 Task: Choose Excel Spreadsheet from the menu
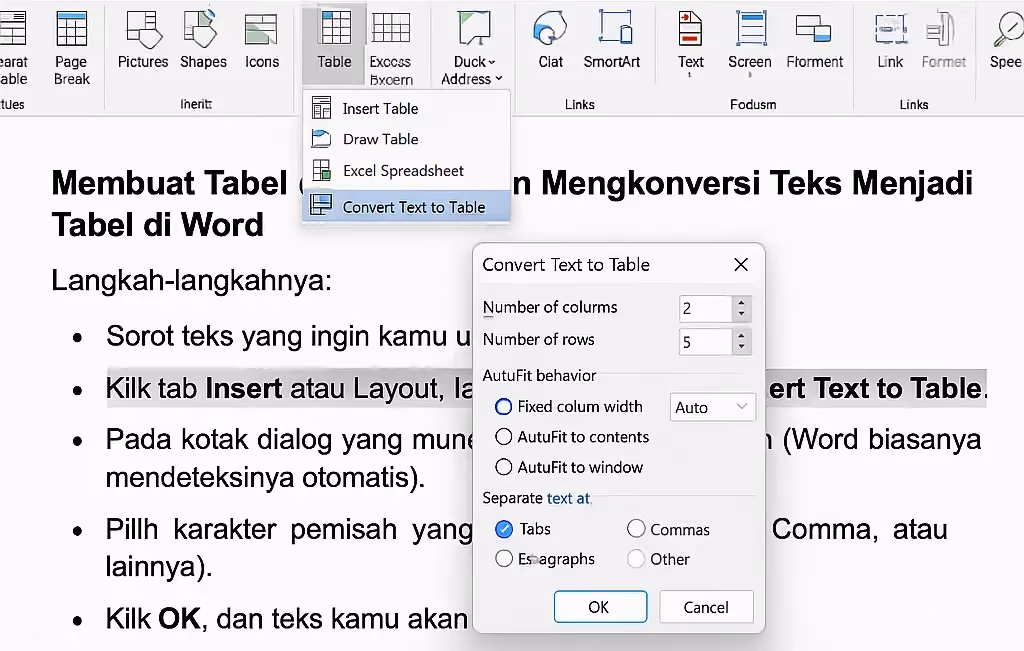(405, 171)
